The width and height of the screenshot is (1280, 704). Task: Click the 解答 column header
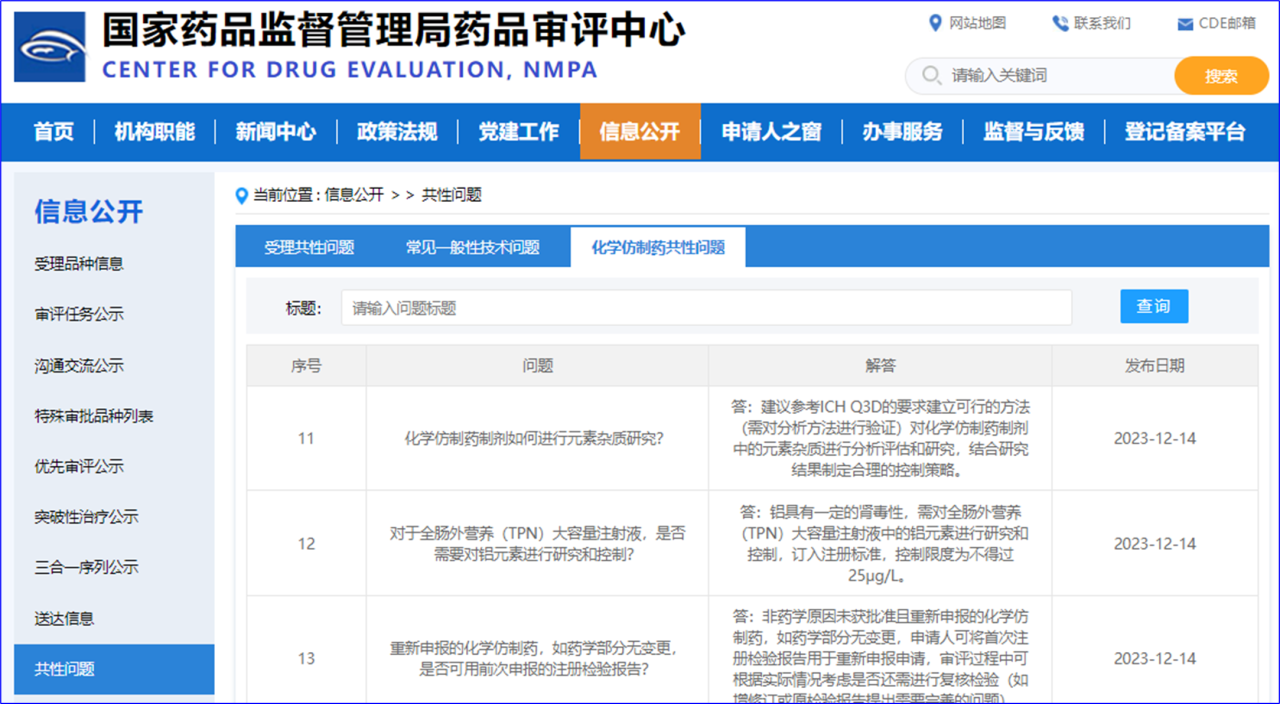pos(880,366)
